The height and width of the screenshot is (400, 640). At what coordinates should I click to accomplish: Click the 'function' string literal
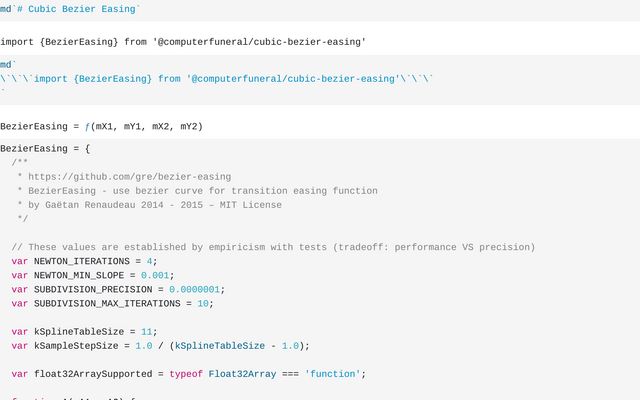334,374
